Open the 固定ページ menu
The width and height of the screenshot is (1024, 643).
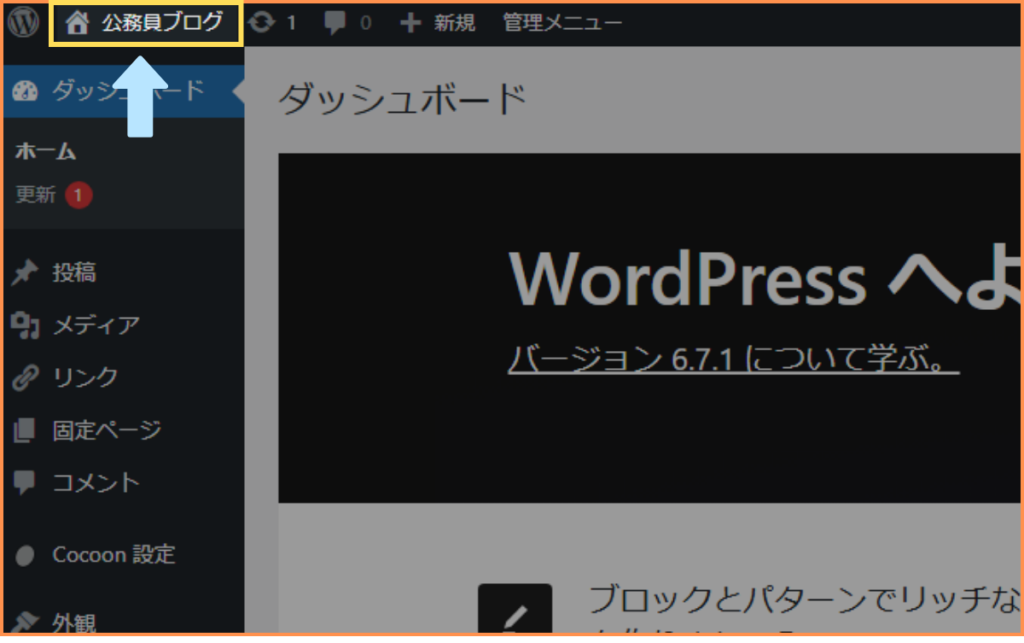point(106,430)
